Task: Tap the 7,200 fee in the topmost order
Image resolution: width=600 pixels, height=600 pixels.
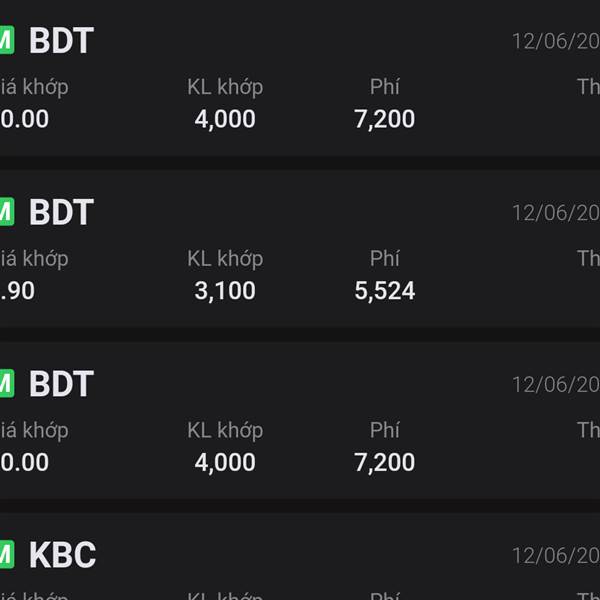Action: (x=385, y=119)
